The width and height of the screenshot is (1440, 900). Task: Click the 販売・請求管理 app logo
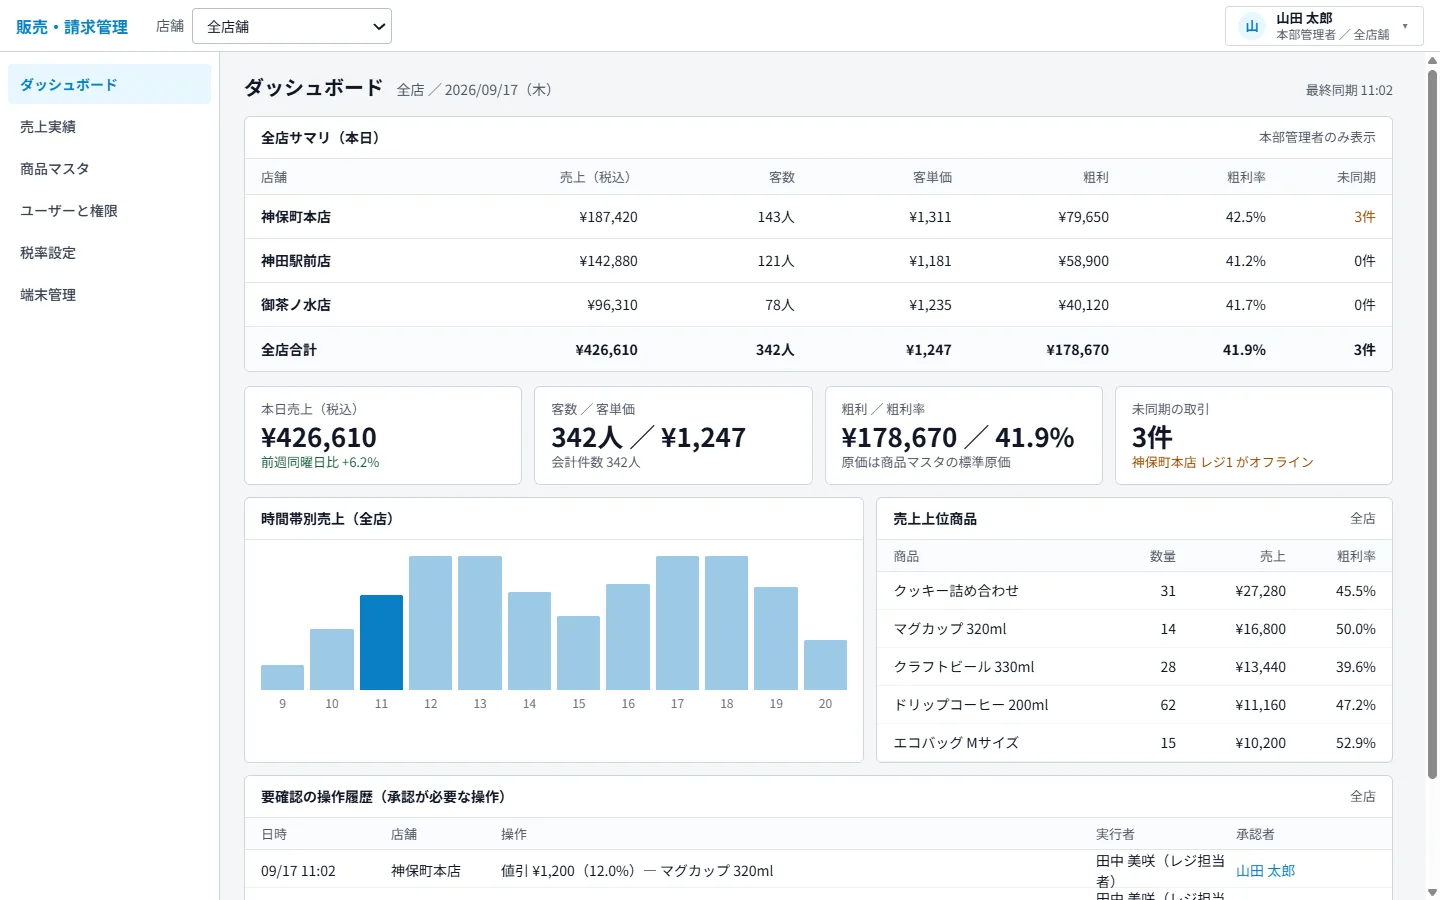point(72,27)
